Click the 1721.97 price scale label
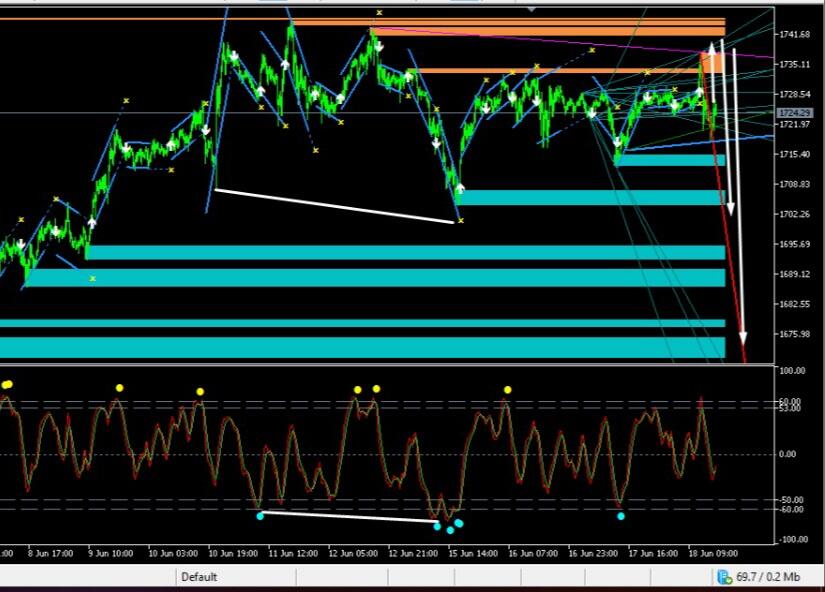825x592 pixels. [x=795, y=124]
